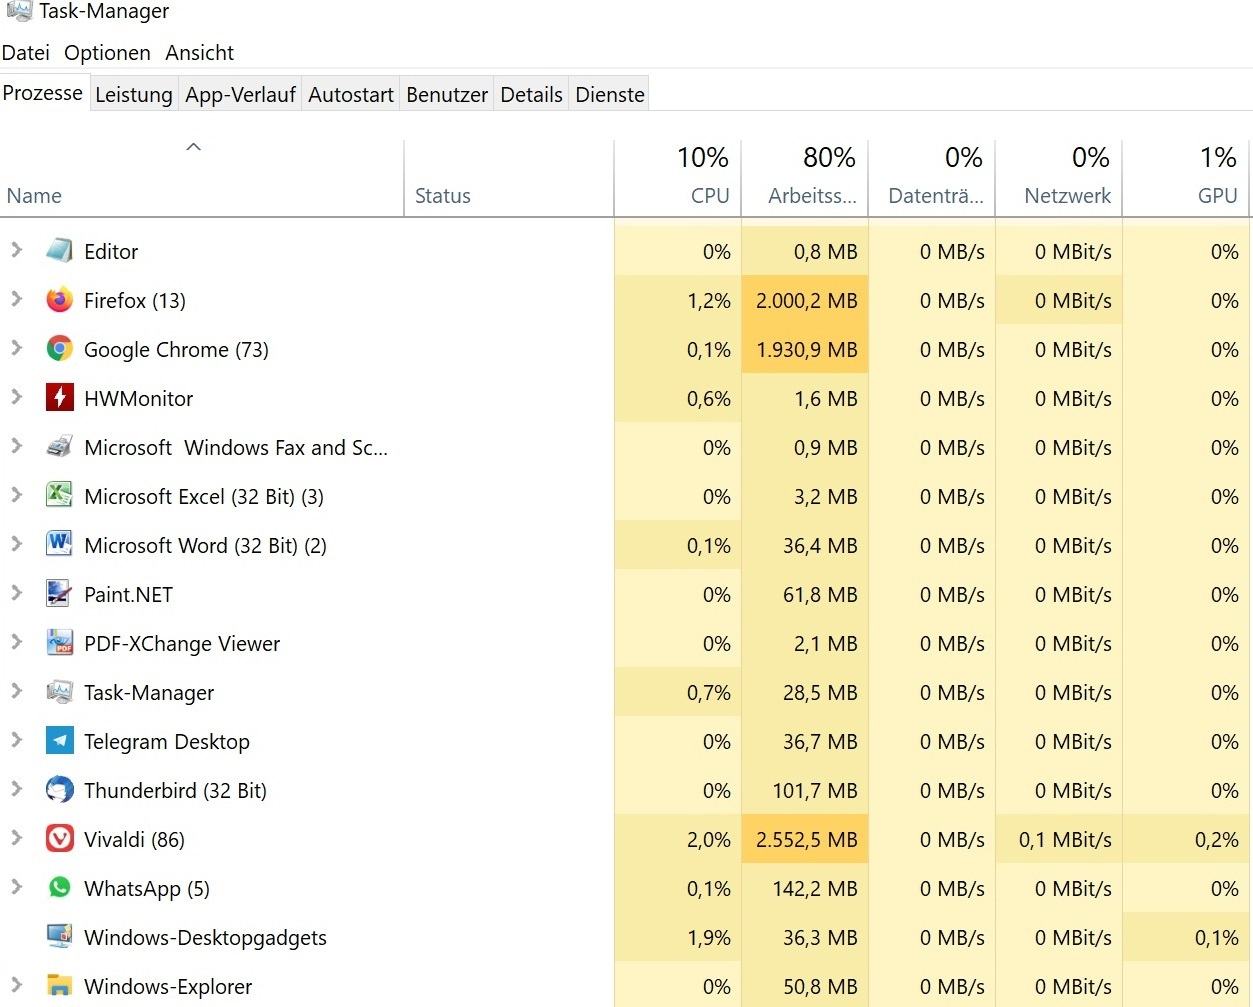Switch to the Details tab
1253x1007 pixels.
coord(531,95)
